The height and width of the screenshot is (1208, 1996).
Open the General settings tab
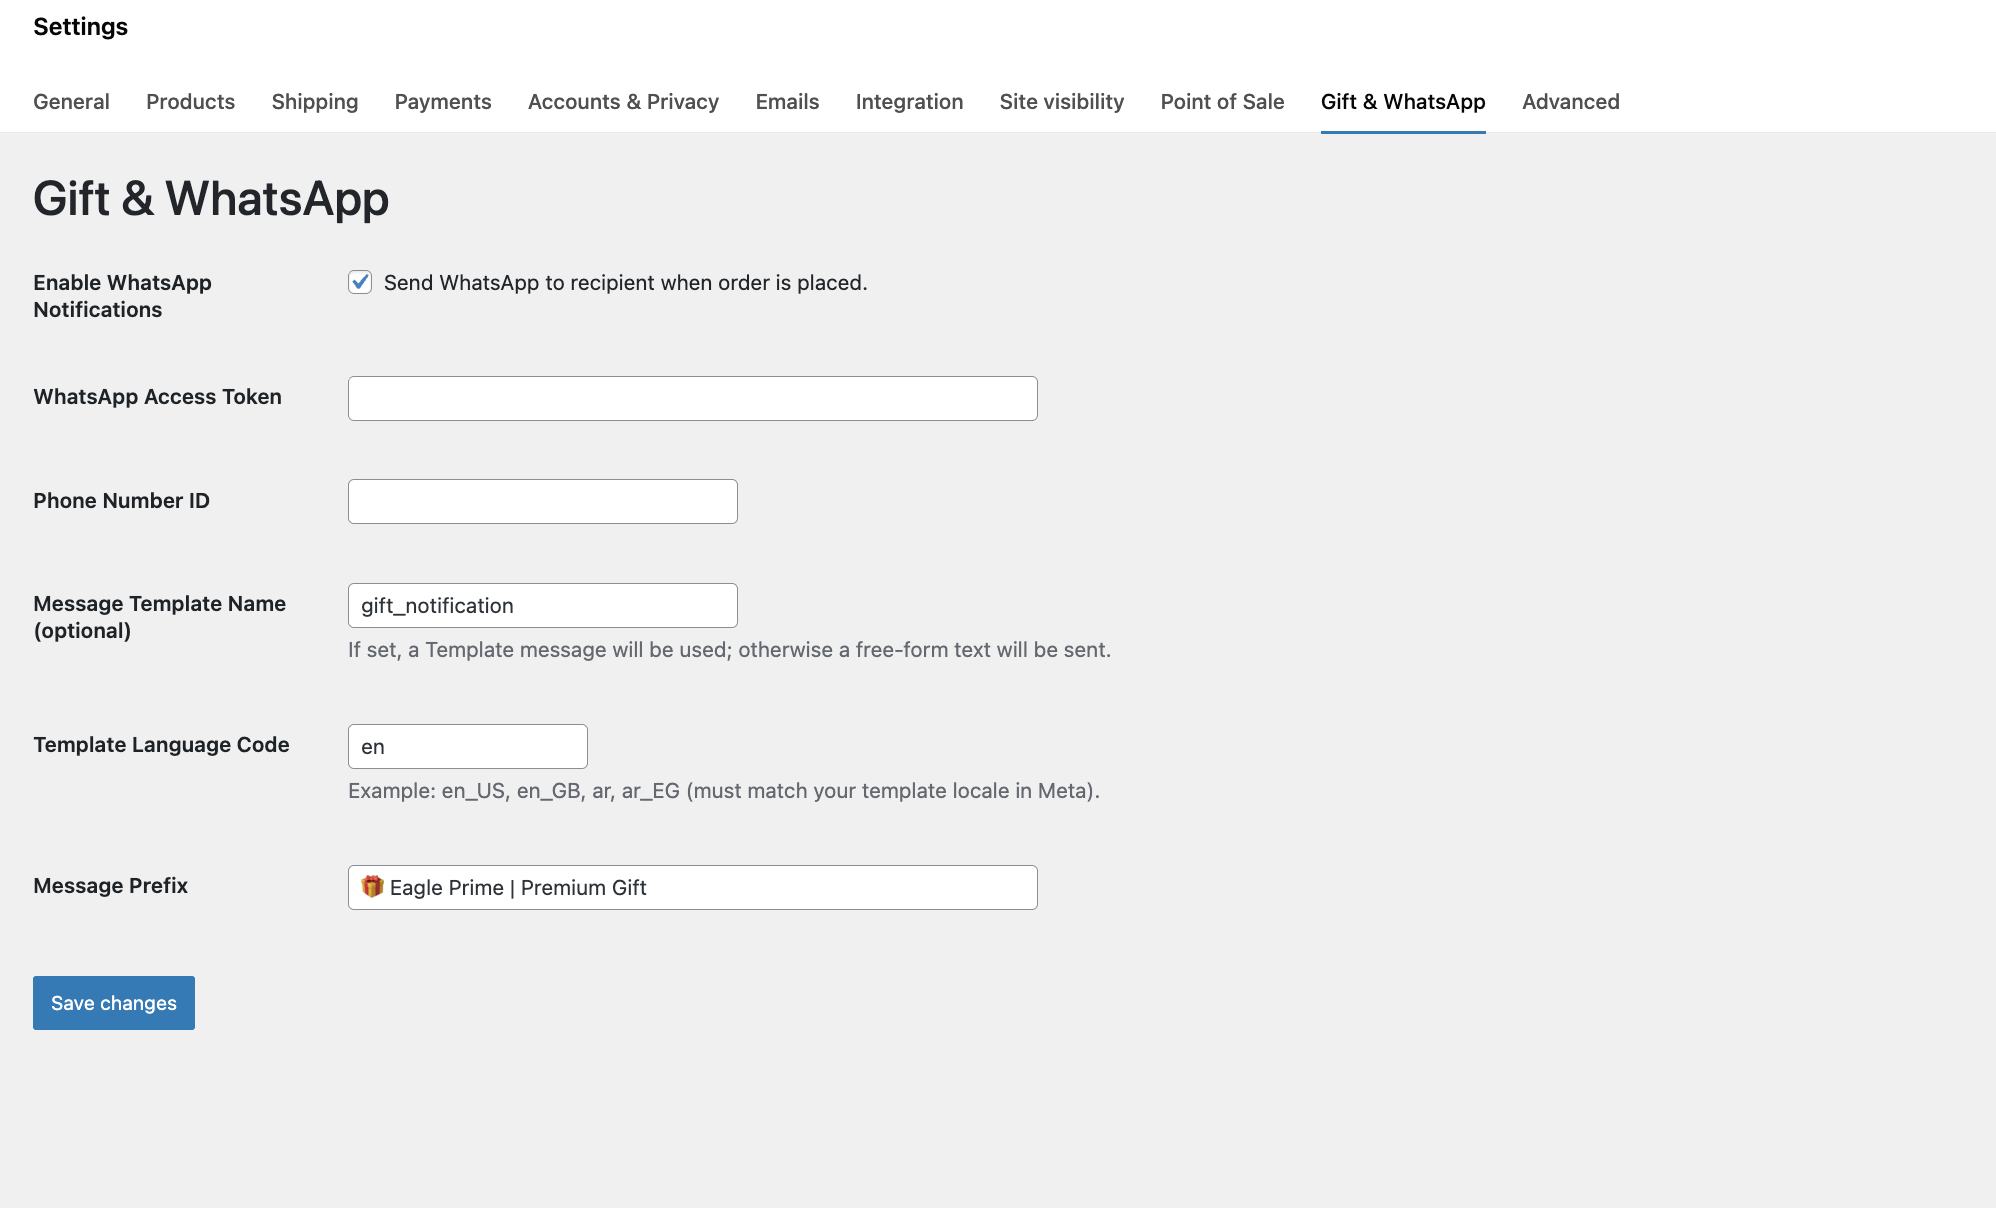(71, 102)
